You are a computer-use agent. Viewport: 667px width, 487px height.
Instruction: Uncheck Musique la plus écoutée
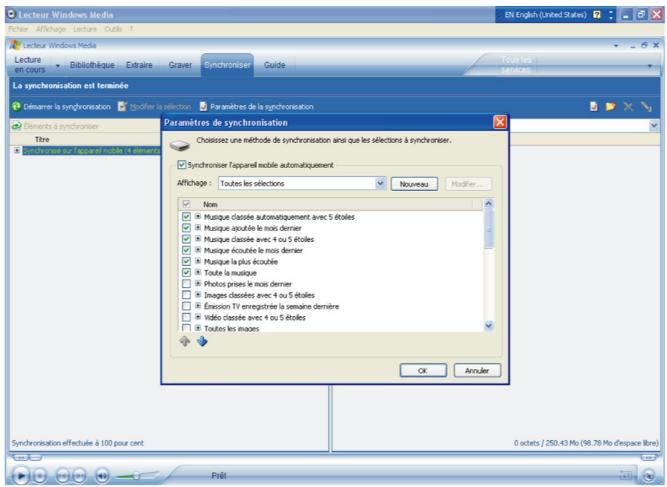pyautogui.click(x=186, y=261)
